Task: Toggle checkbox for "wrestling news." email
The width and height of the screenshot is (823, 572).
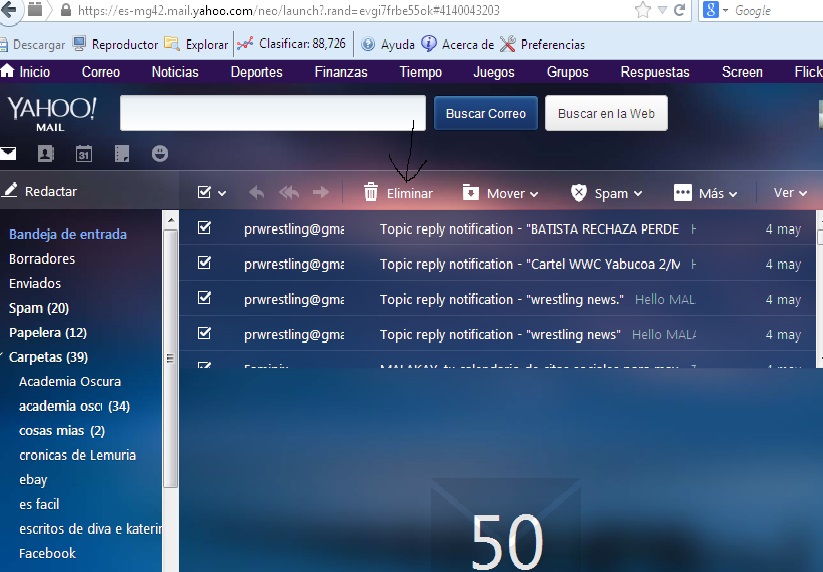Action: (x=205, y=298)
